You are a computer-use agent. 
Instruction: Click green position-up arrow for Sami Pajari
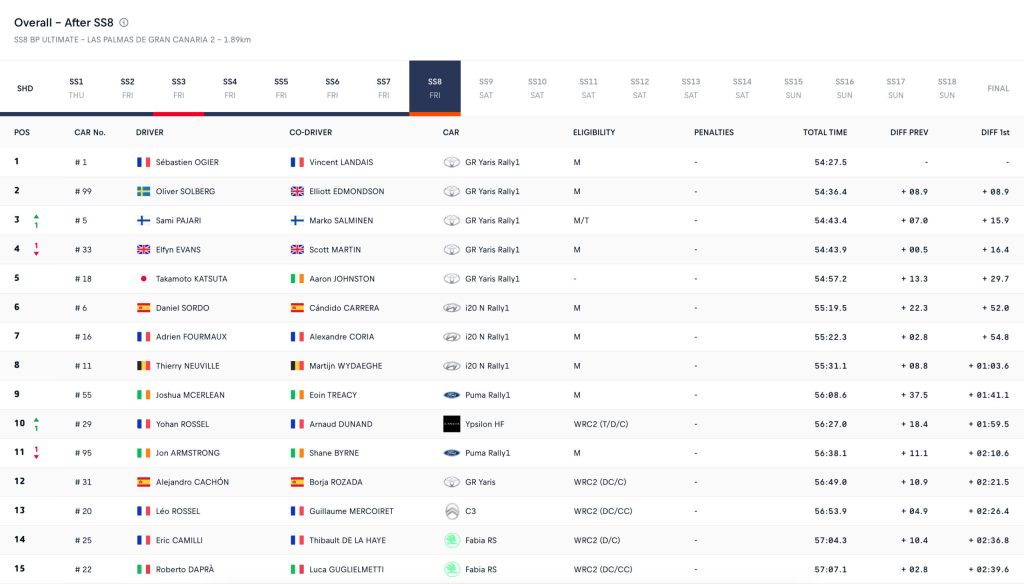(37, 215)
